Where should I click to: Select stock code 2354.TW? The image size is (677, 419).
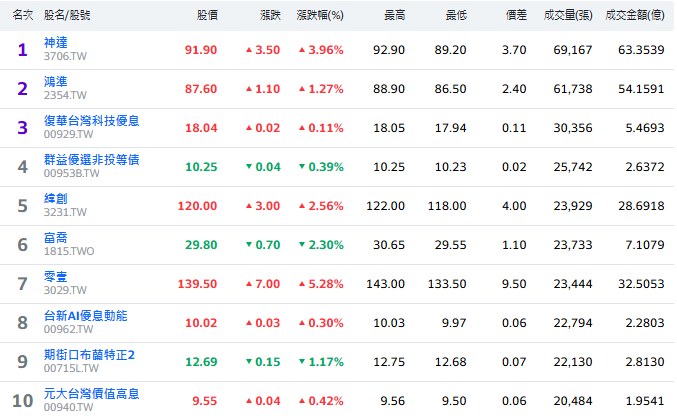[65, 95]
